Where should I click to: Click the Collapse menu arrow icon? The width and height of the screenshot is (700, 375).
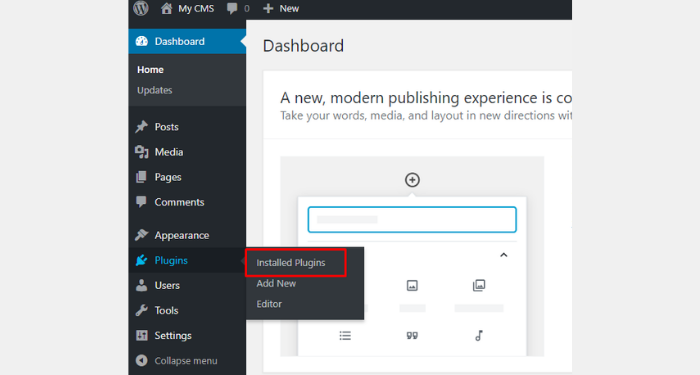tap(142, 360)
